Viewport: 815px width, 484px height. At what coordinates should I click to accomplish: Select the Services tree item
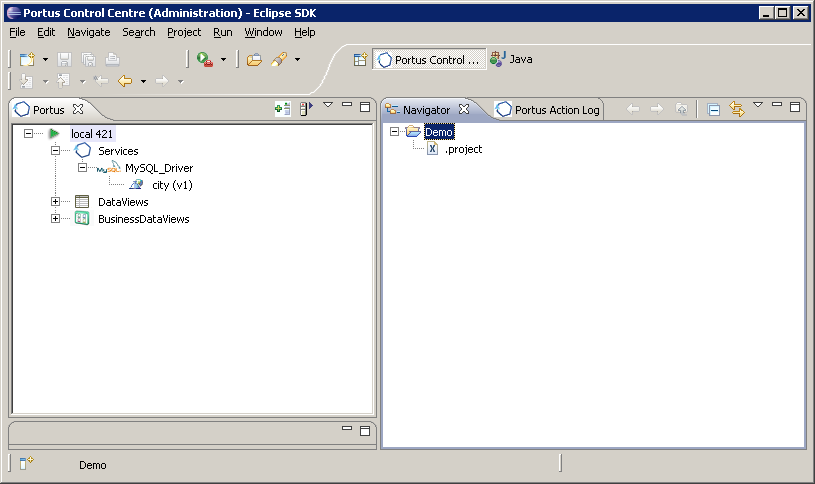118,151
